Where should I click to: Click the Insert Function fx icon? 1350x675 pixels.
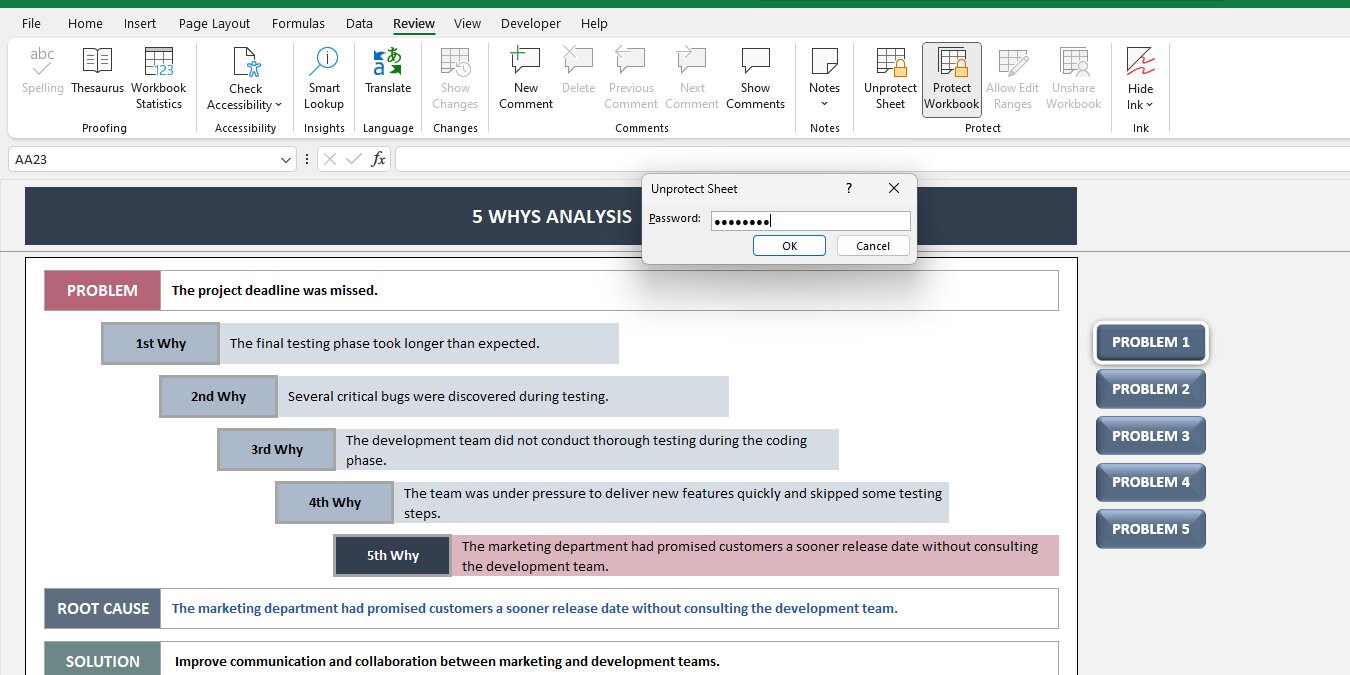[378, 159]
